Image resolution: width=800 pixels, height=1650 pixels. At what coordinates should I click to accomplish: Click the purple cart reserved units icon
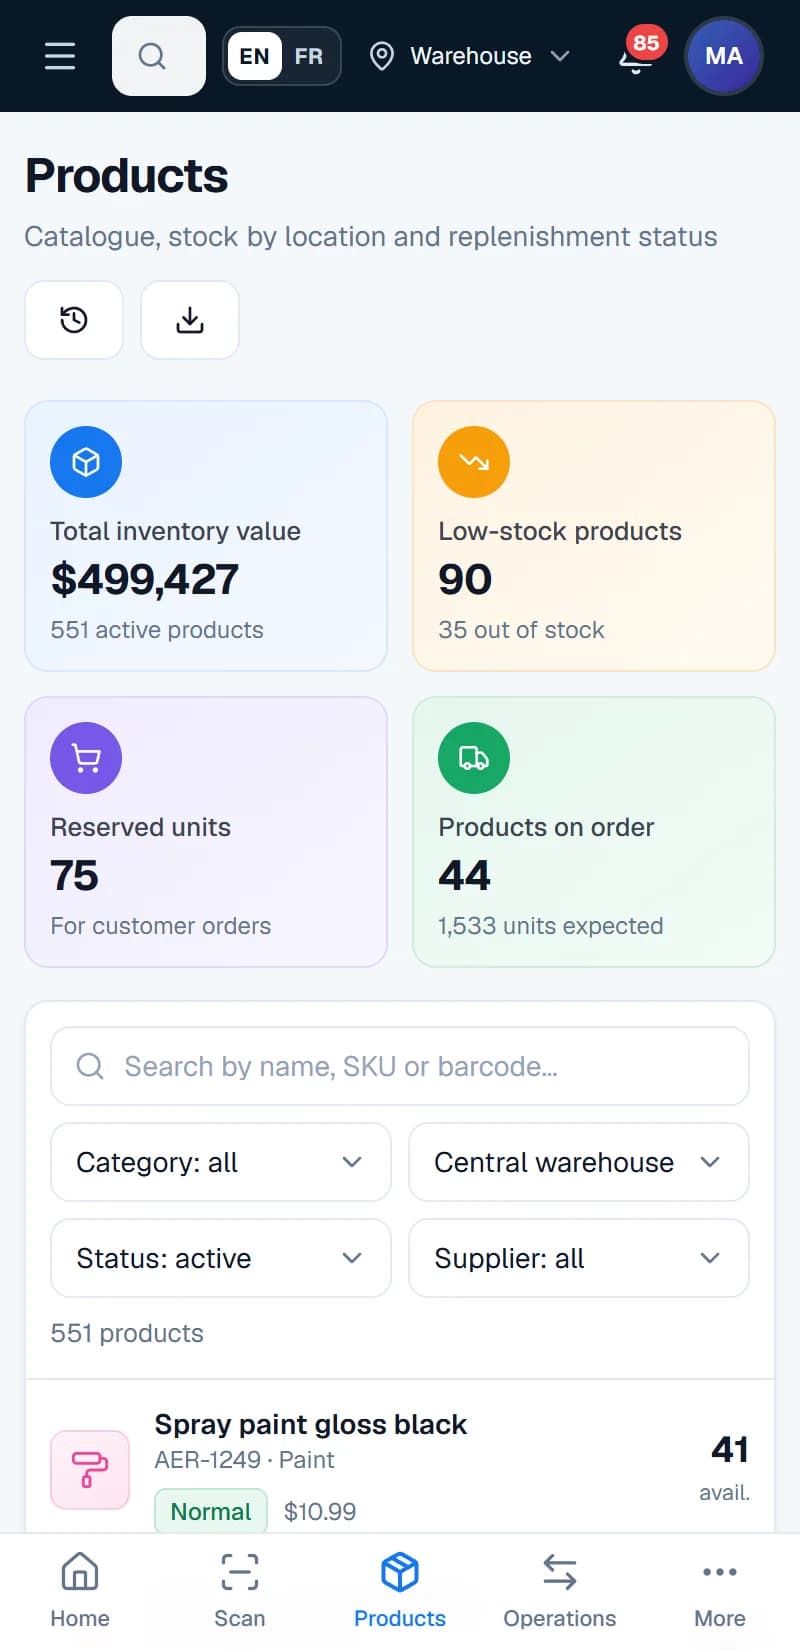(86, 758)
